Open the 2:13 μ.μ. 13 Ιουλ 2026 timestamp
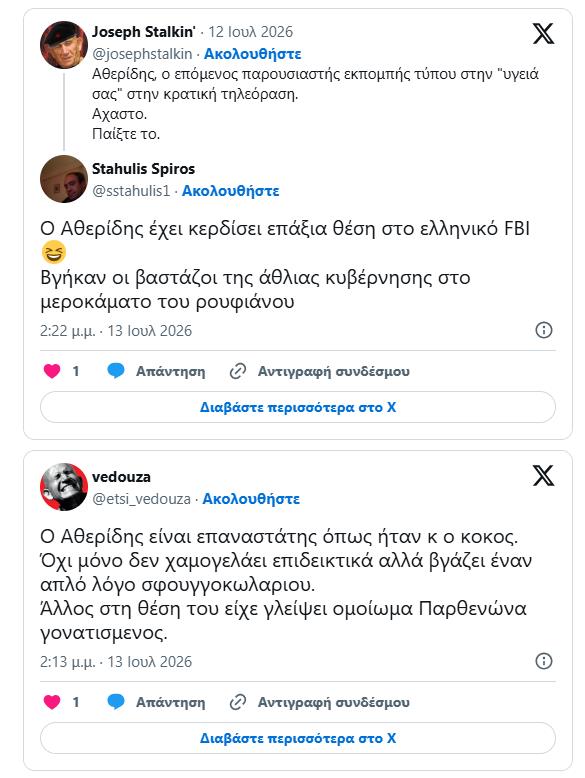 point(116,662)
